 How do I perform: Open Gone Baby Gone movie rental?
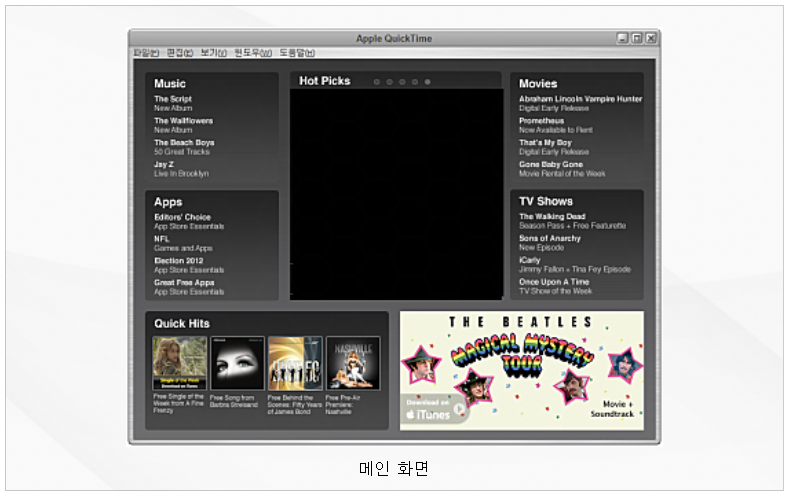pyautogui.click(x=562, y=169)
